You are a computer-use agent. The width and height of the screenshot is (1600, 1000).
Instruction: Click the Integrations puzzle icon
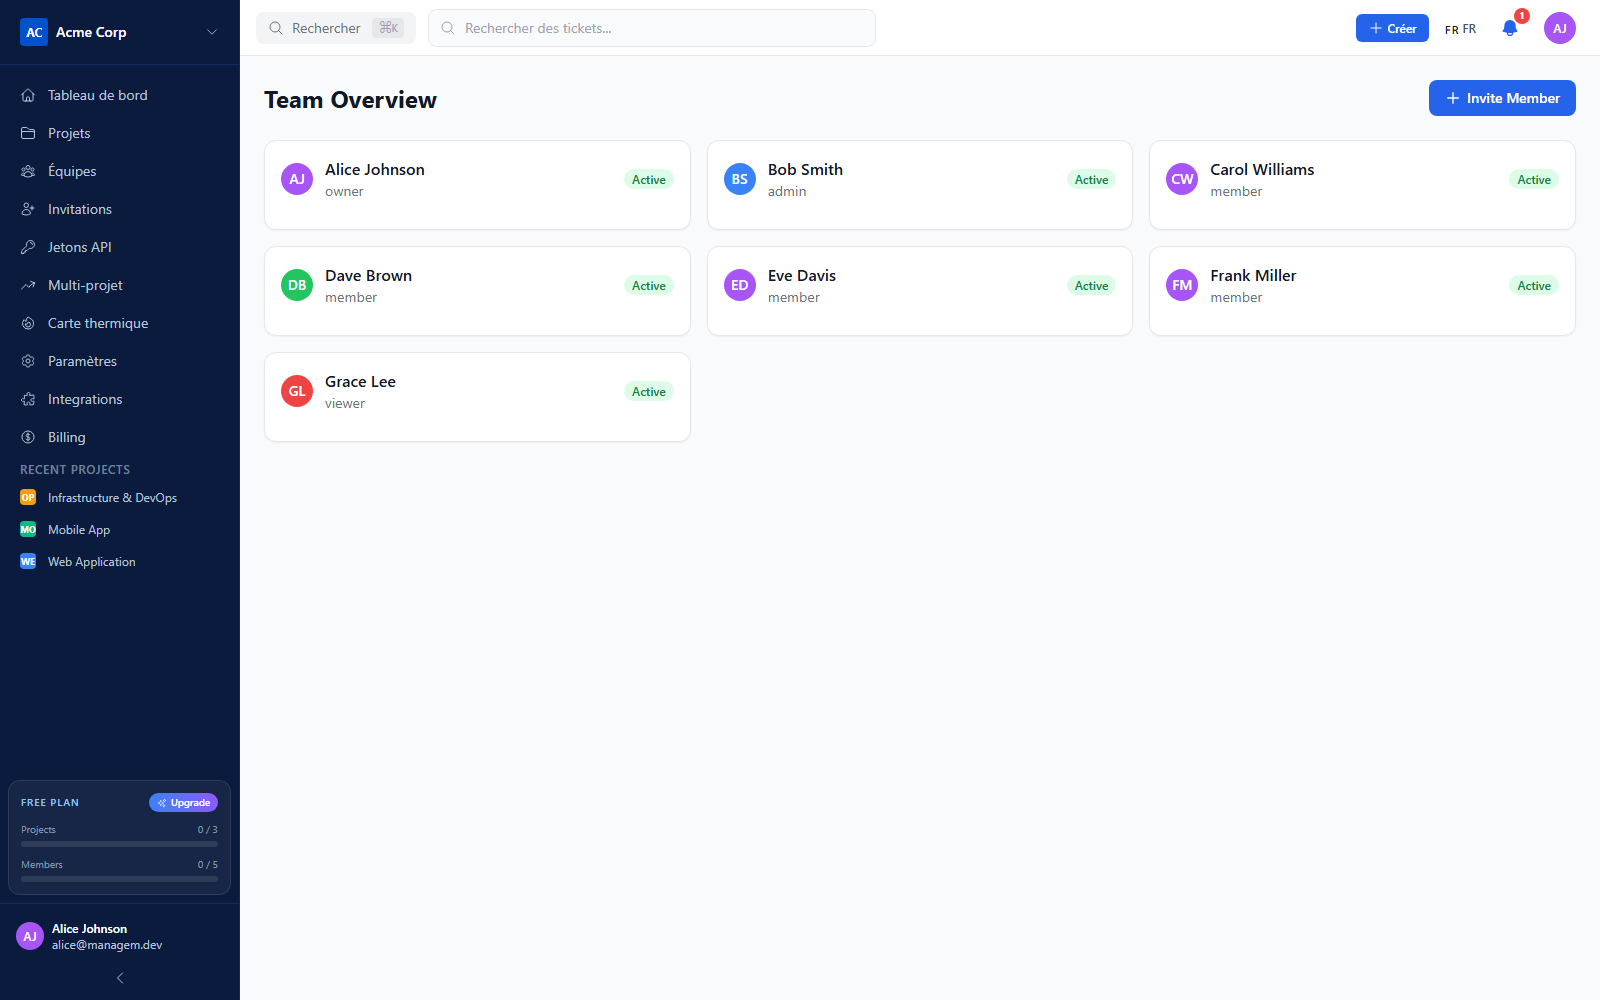(28, 399)
